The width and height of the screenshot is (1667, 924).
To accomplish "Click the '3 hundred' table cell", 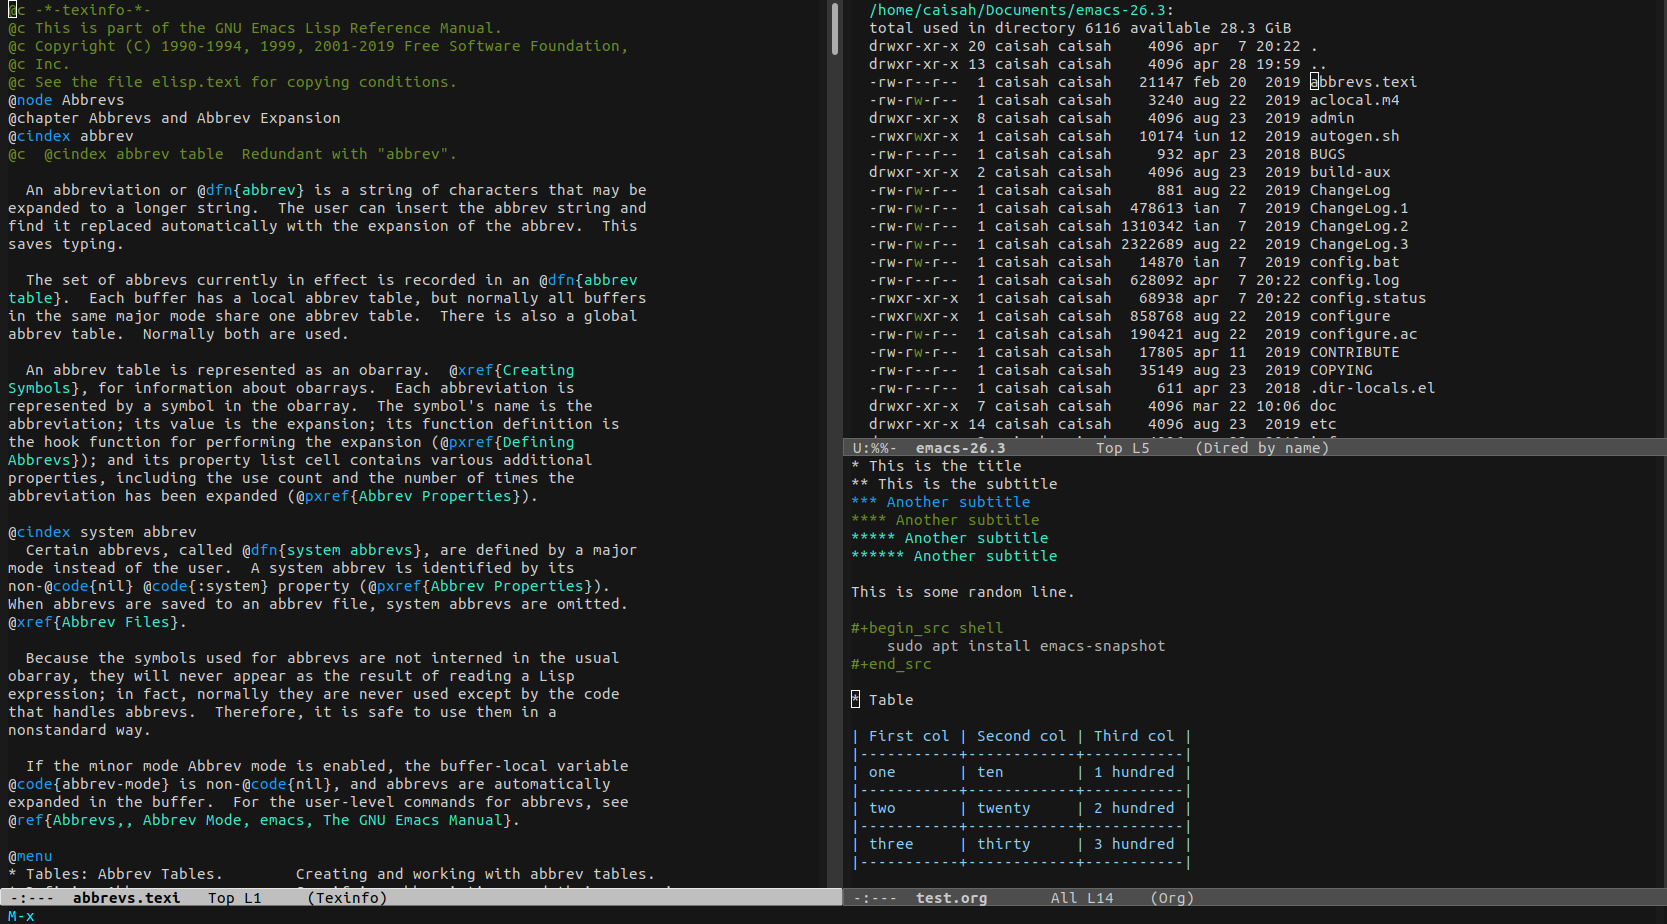I will point(1134,844).
